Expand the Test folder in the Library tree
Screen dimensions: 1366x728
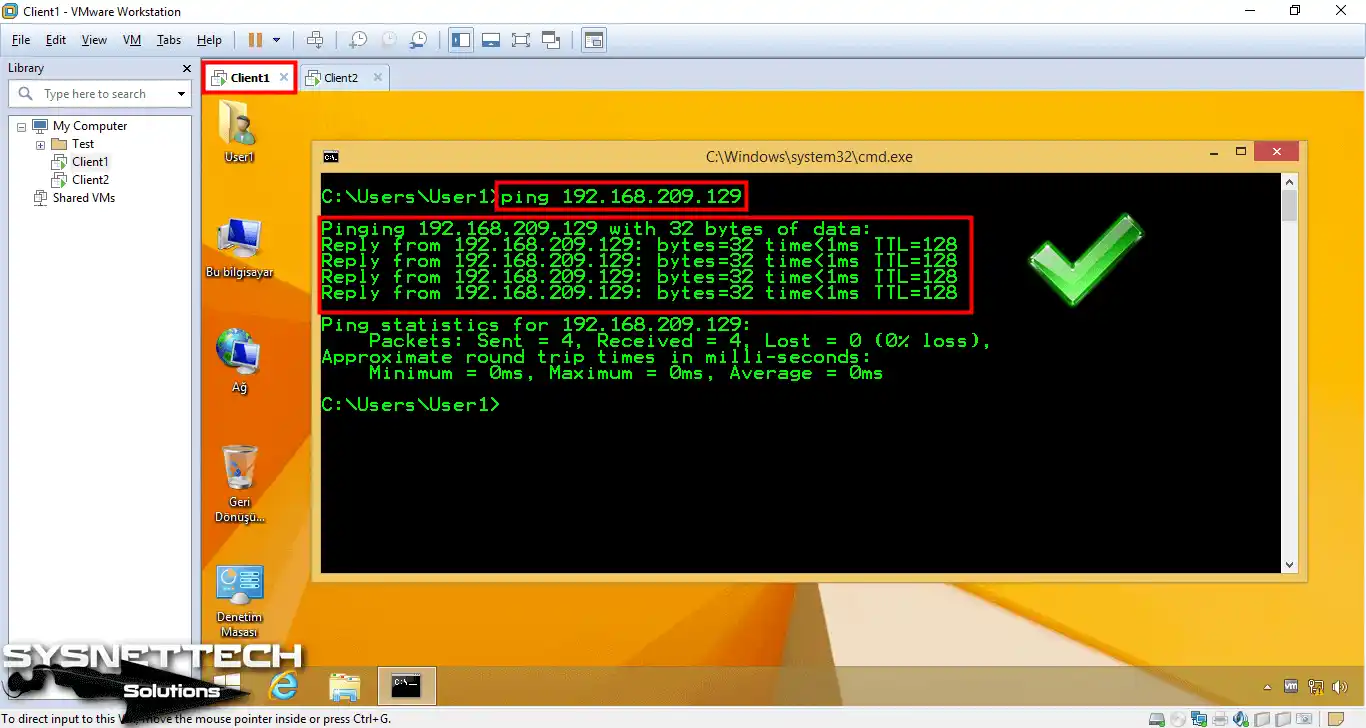40,143
